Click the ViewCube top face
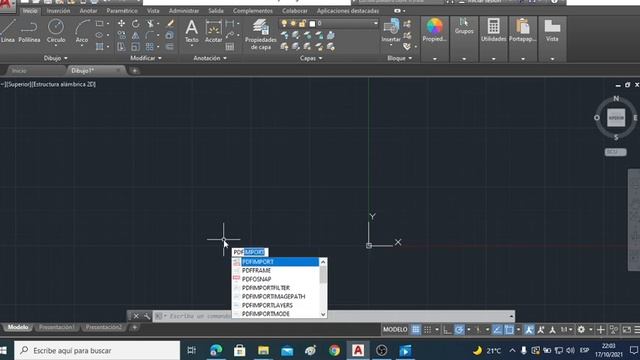This screenshot has width=640, height=360. pyautogui.click(x=616, y=118)
